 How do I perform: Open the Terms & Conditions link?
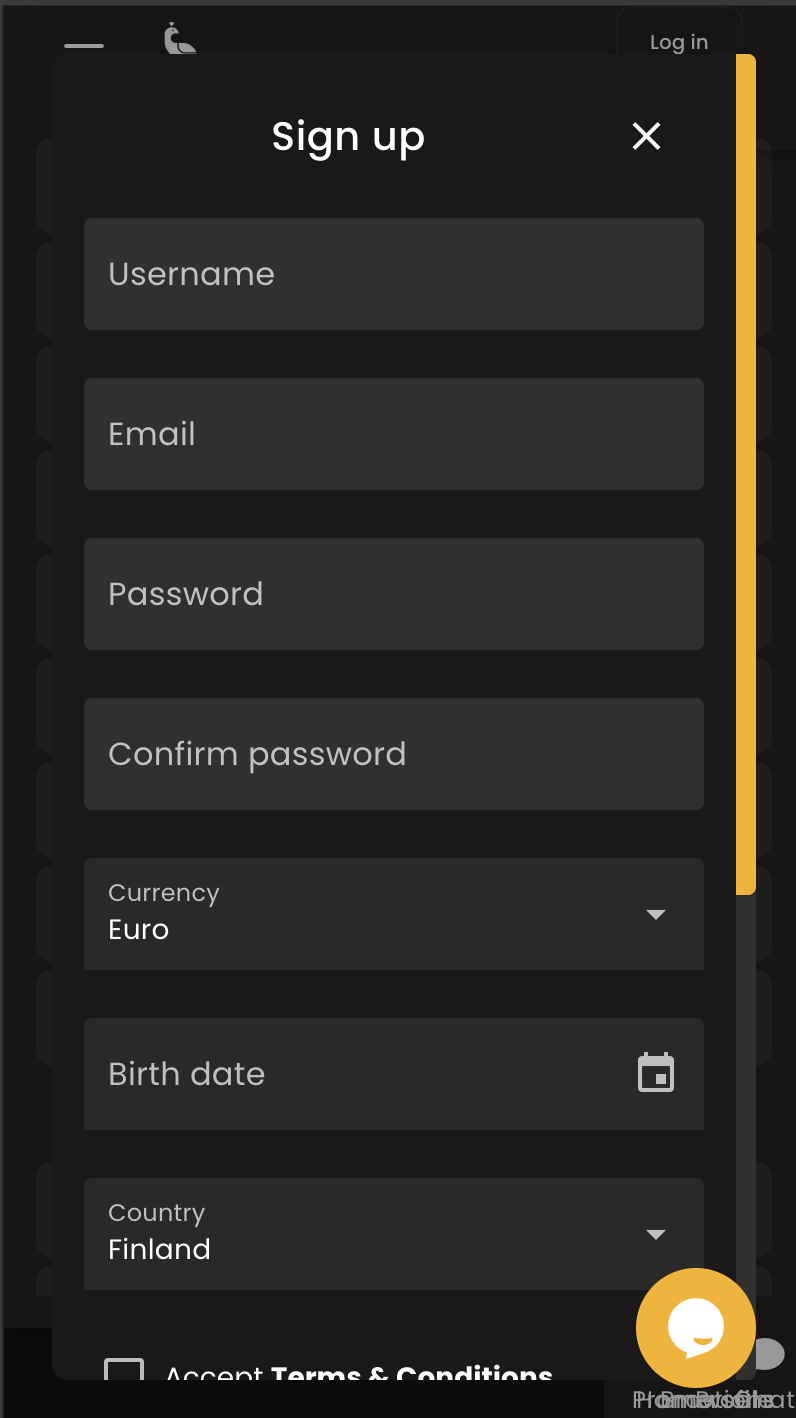(411, 1371)
